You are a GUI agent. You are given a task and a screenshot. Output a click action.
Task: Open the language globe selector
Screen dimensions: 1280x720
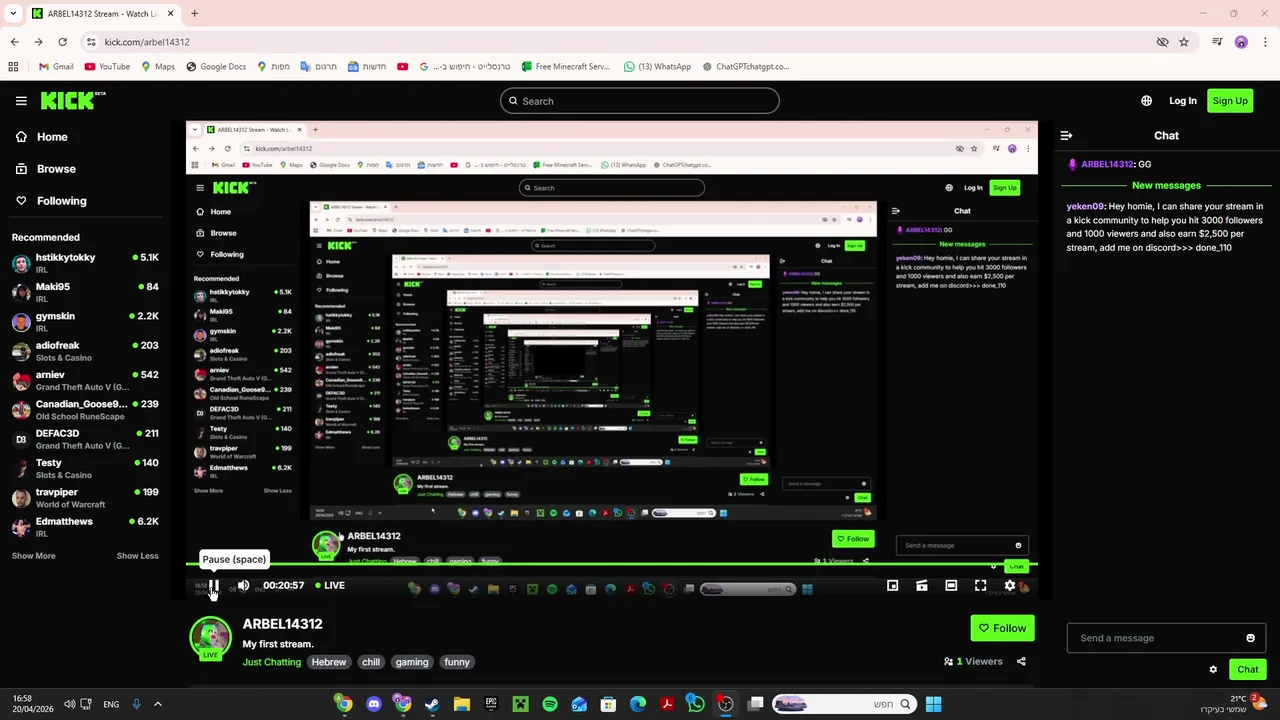tap(1146, 101)
